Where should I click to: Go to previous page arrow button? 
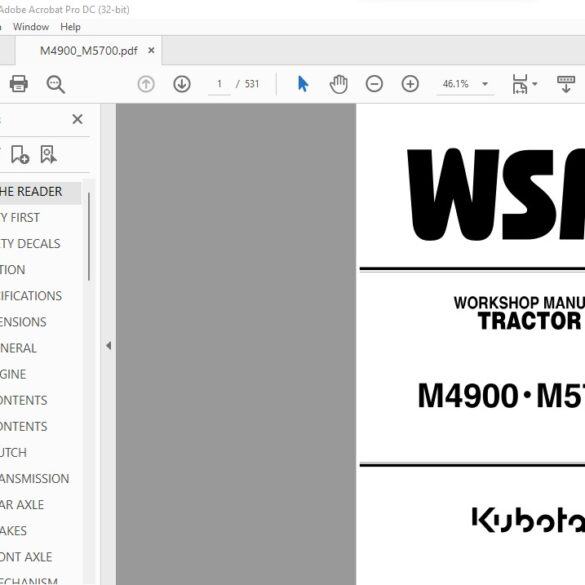pos(146,84)
